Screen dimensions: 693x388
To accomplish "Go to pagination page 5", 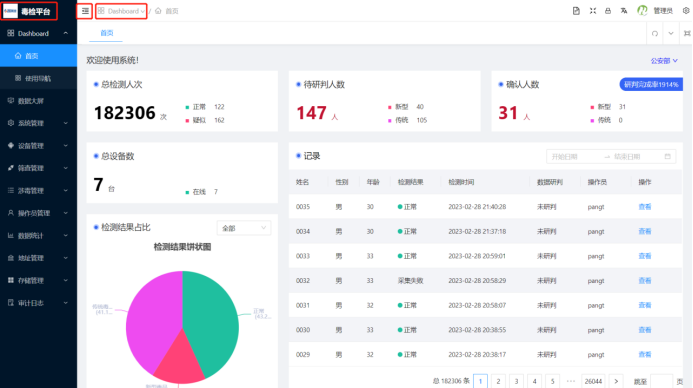I will click(552, 381).
